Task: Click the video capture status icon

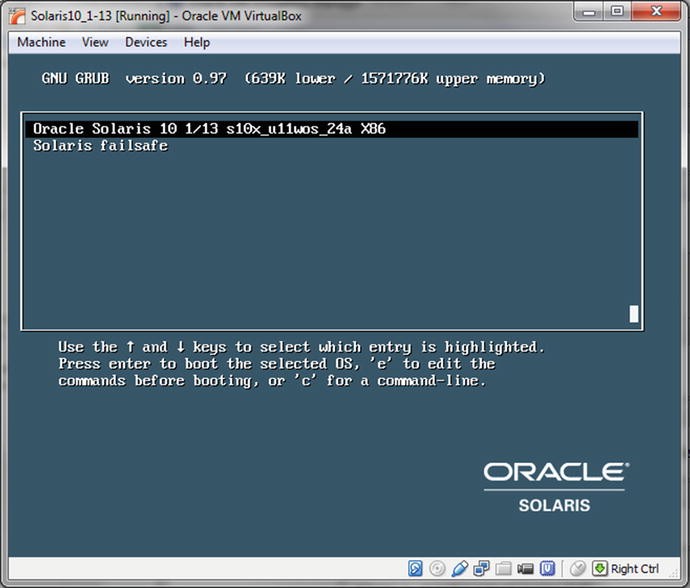Action: pyautogui.click(x=525, y=569)
